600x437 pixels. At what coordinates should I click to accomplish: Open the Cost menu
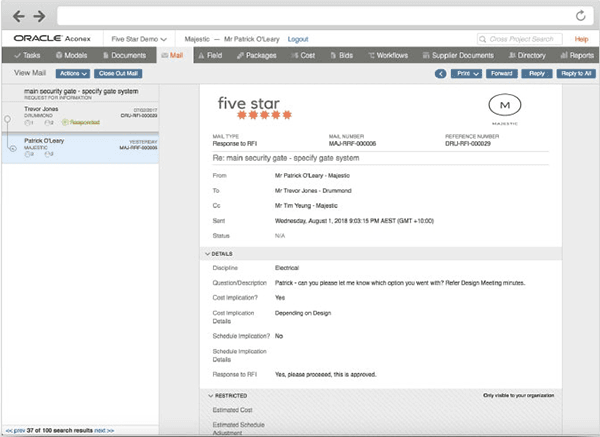click(303, 55)
